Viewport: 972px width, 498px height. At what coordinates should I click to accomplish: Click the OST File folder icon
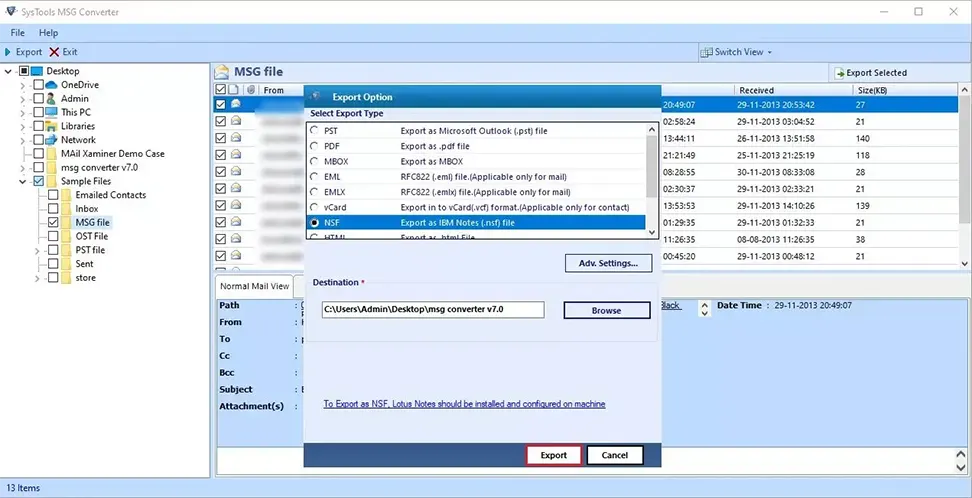66,236
